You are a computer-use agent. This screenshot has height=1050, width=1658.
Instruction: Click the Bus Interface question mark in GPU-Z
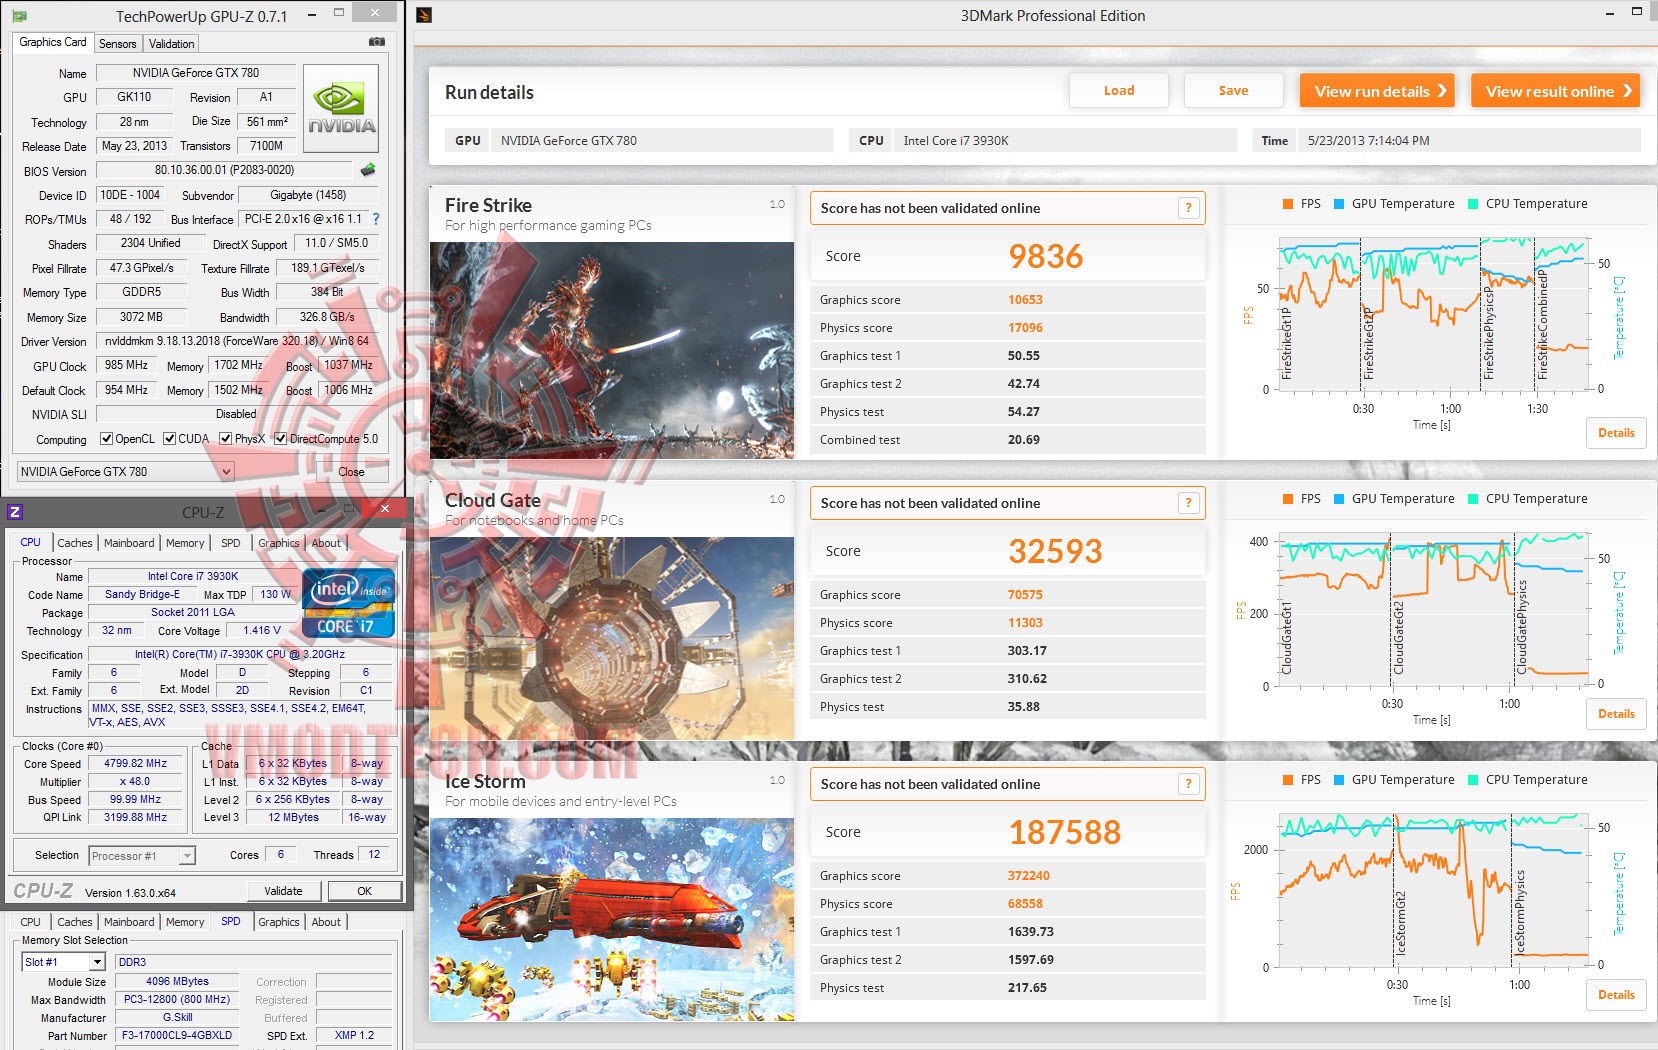coord(376,219)
